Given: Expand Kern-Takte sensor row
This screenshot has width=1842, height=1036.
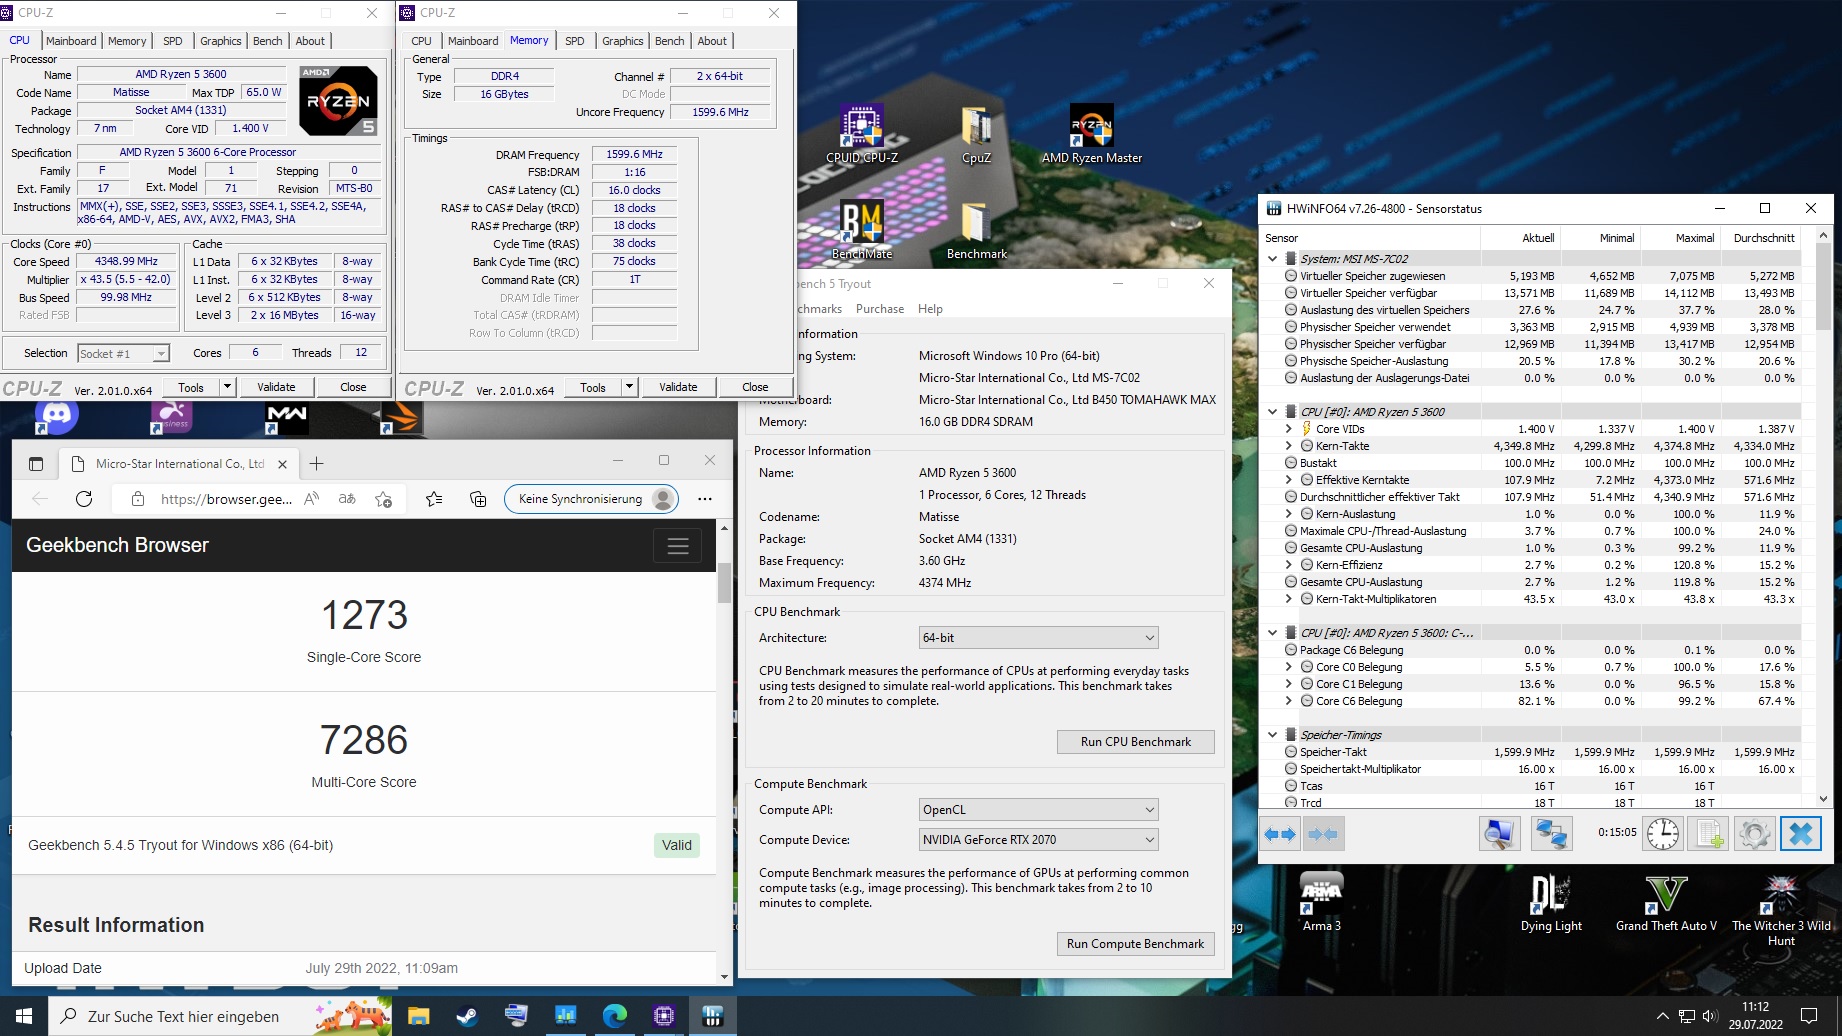Looking at the screenshot, I should point(1288,446).
